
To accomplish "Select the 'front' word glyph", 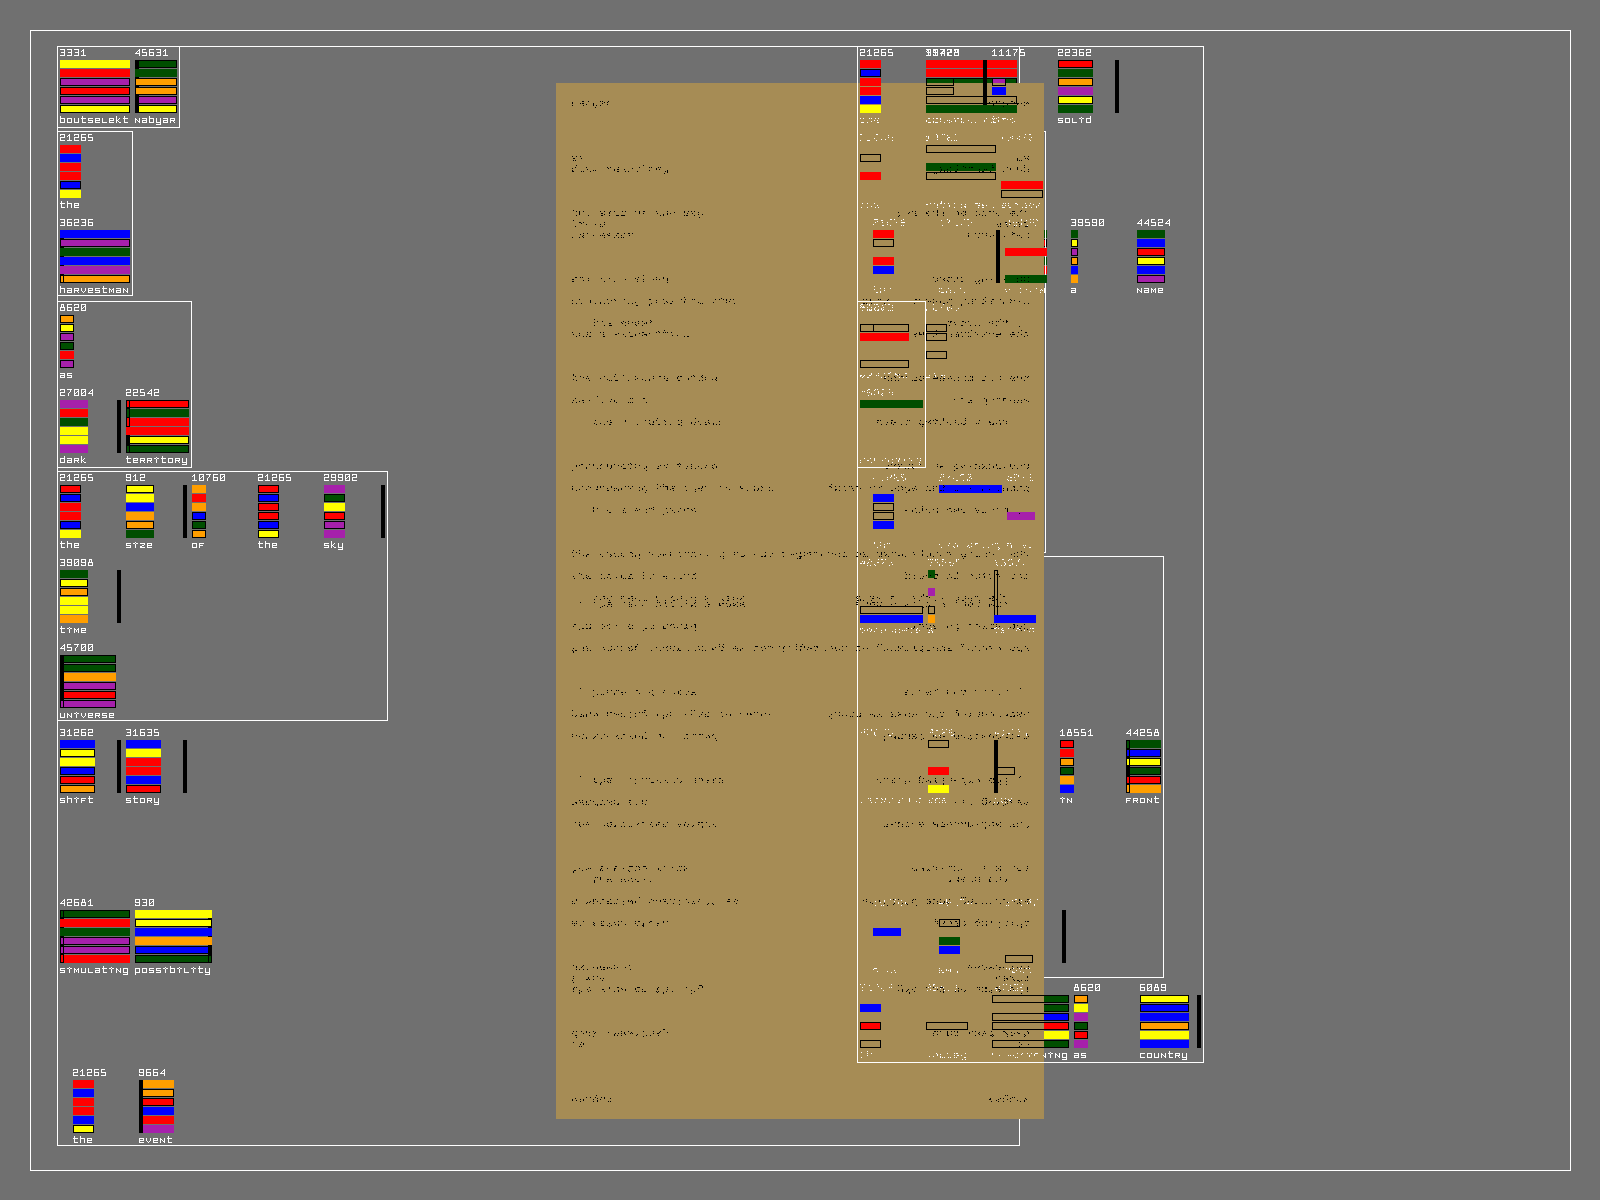I will [x=1143, y=766].
